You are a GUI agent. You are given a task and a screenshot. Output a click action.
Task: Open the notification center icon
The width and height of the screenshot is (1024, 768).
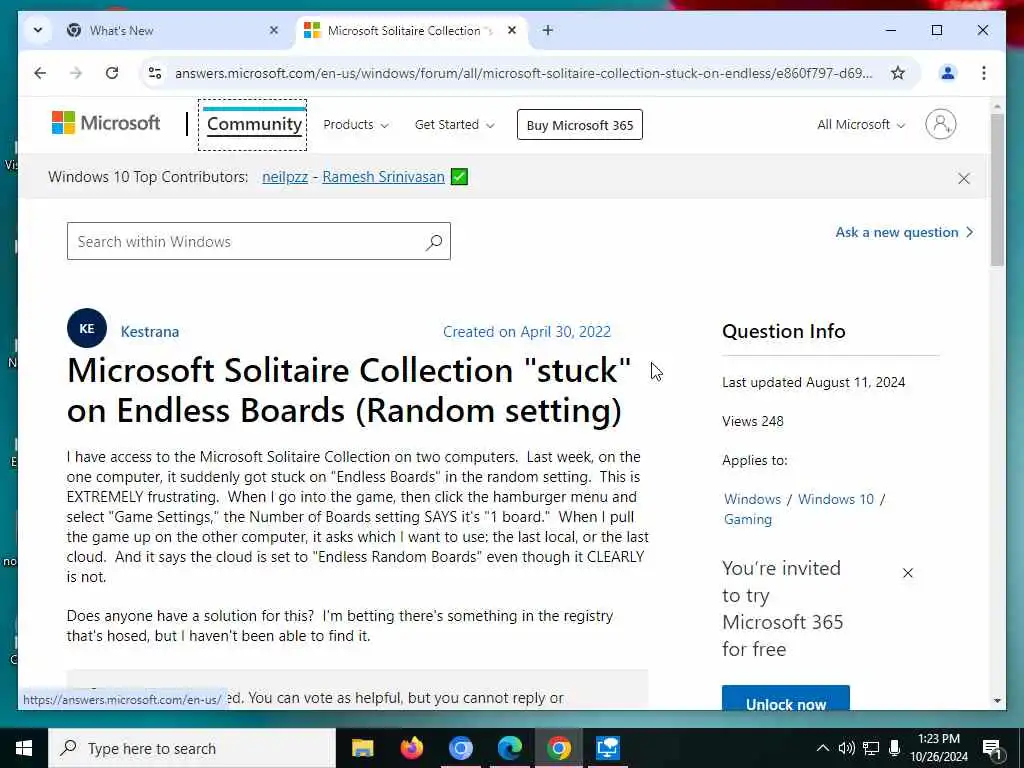(x=992, y=748)
